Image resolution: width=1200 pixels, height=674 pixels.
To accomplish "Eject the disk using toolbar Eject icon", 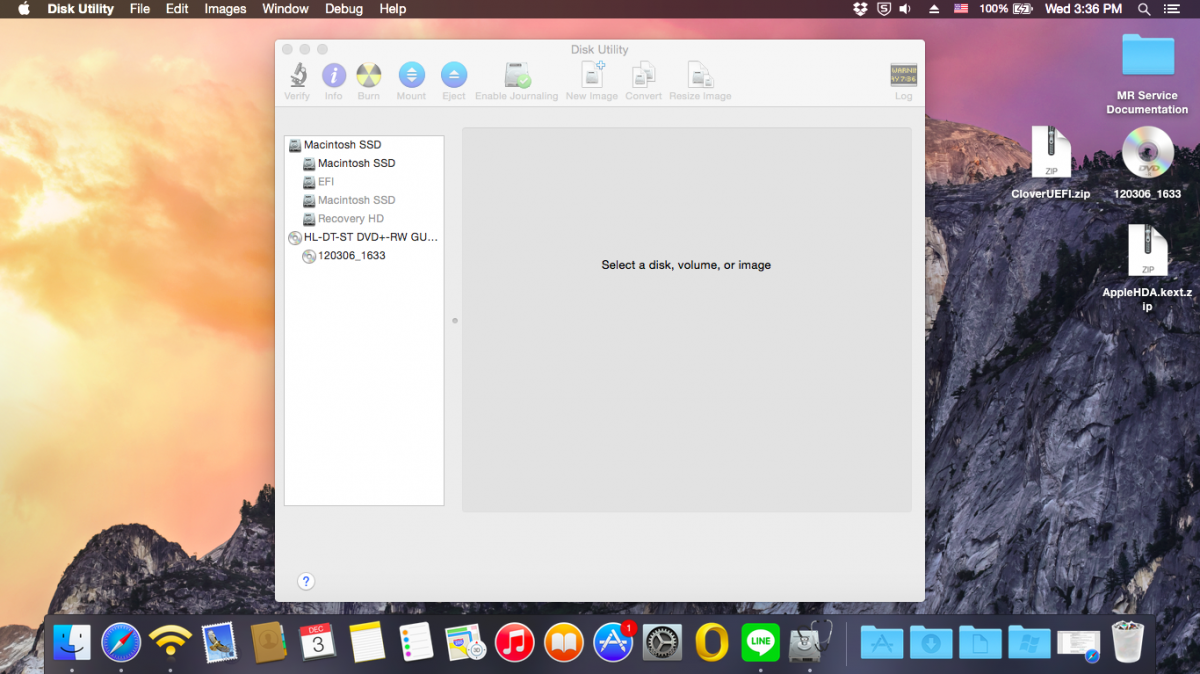I will tap(454, 76).
